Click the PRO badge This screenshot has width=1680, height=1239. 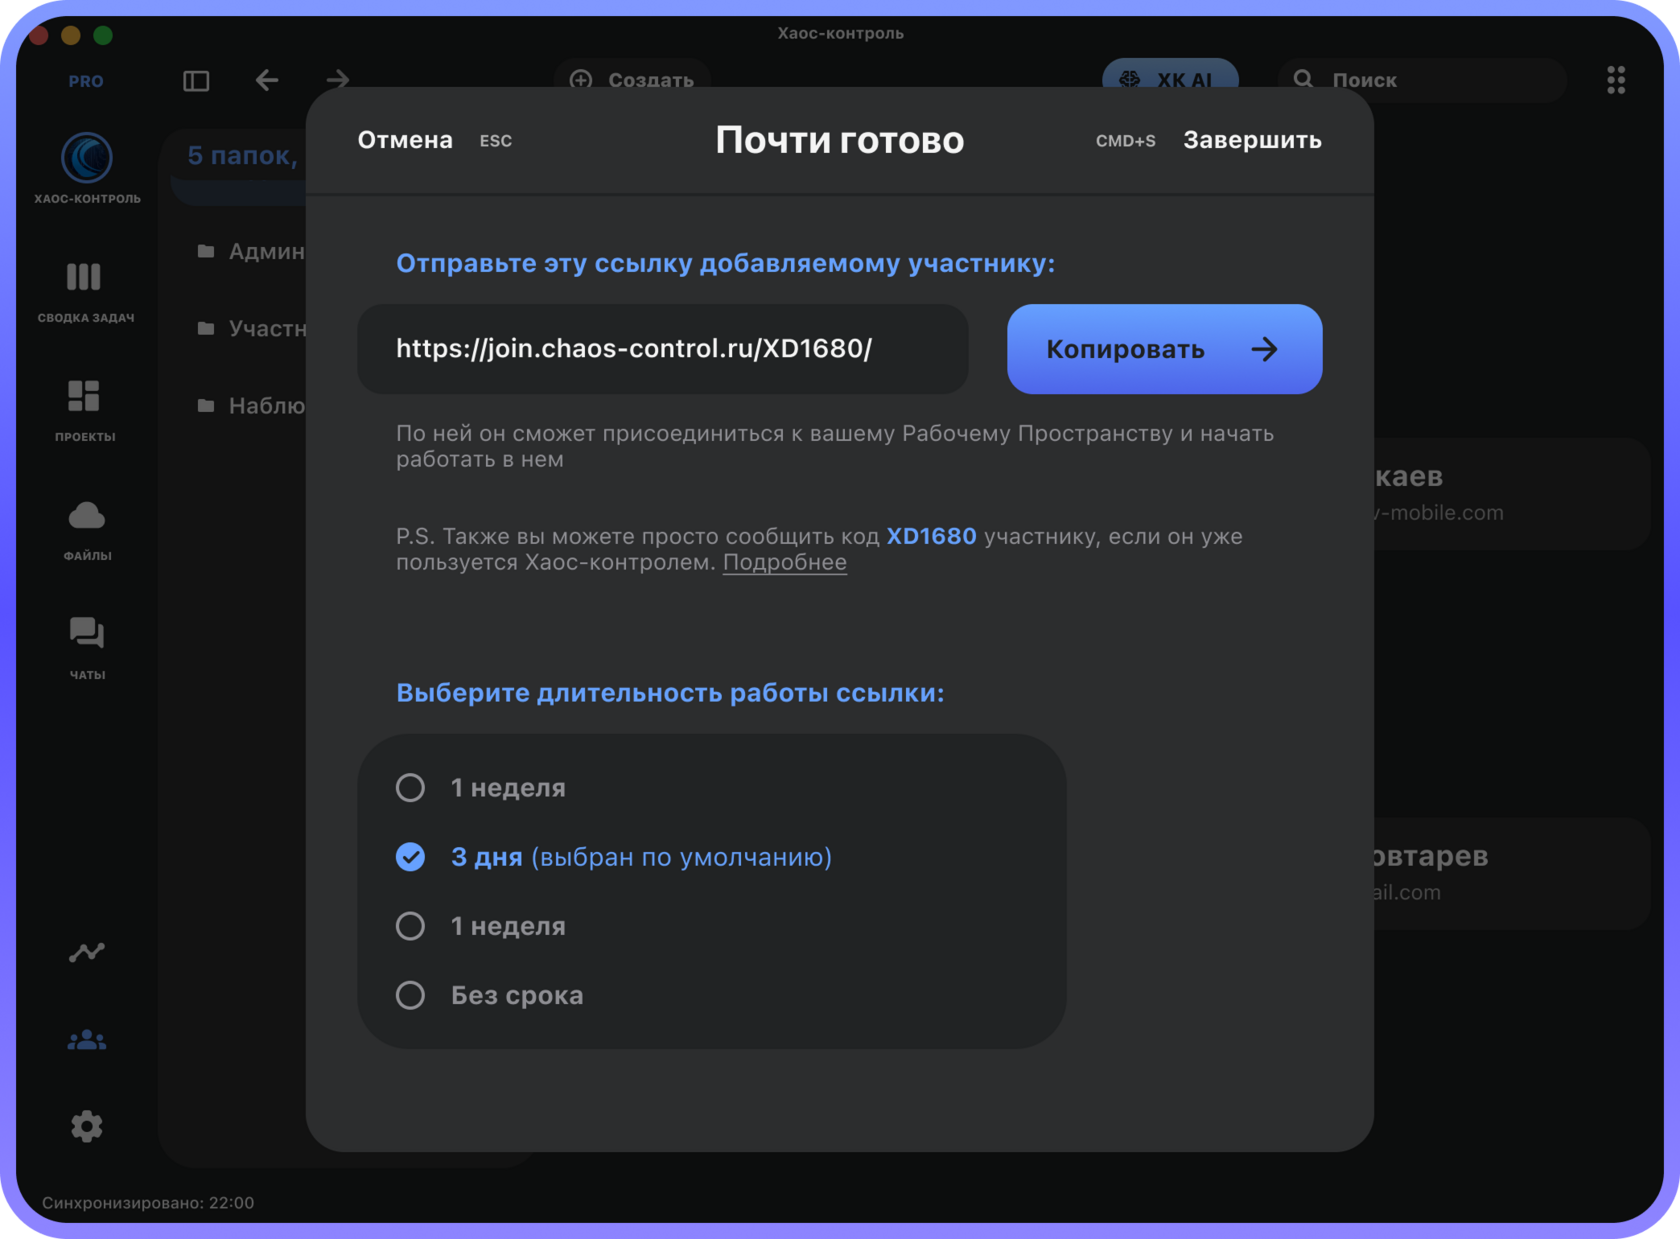(86, 81)
